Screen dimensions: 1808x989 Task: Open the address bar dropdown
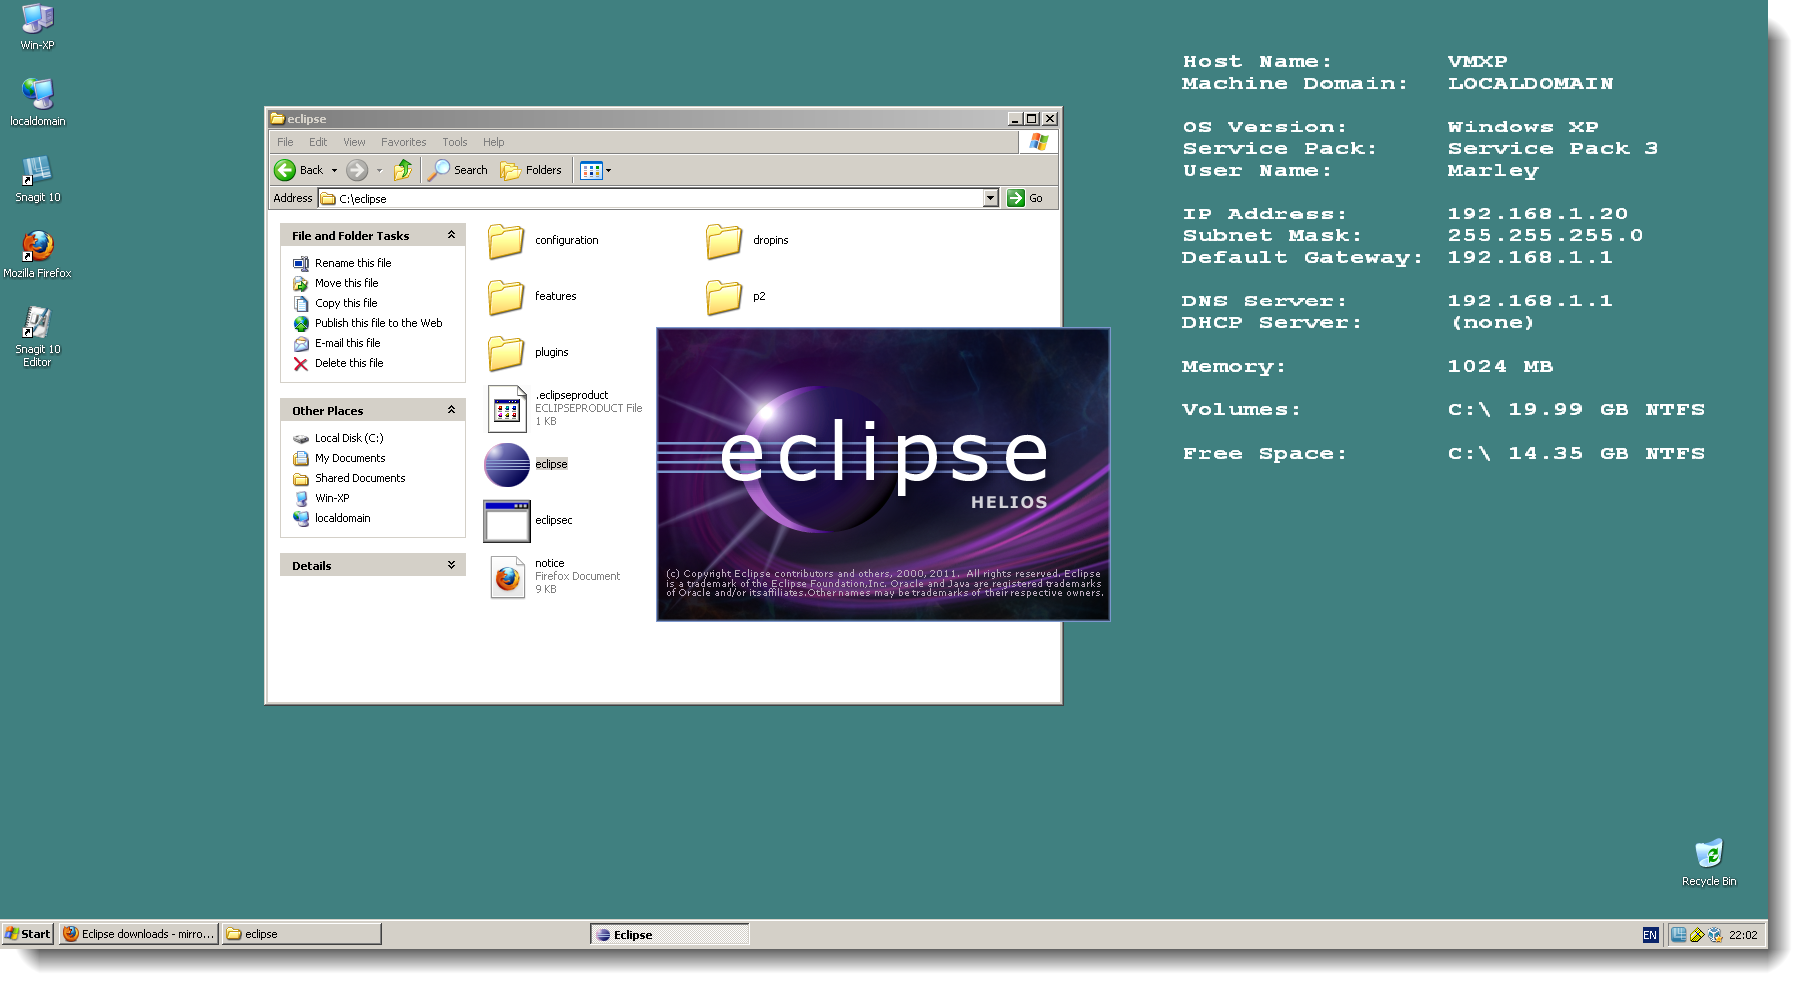991,198
